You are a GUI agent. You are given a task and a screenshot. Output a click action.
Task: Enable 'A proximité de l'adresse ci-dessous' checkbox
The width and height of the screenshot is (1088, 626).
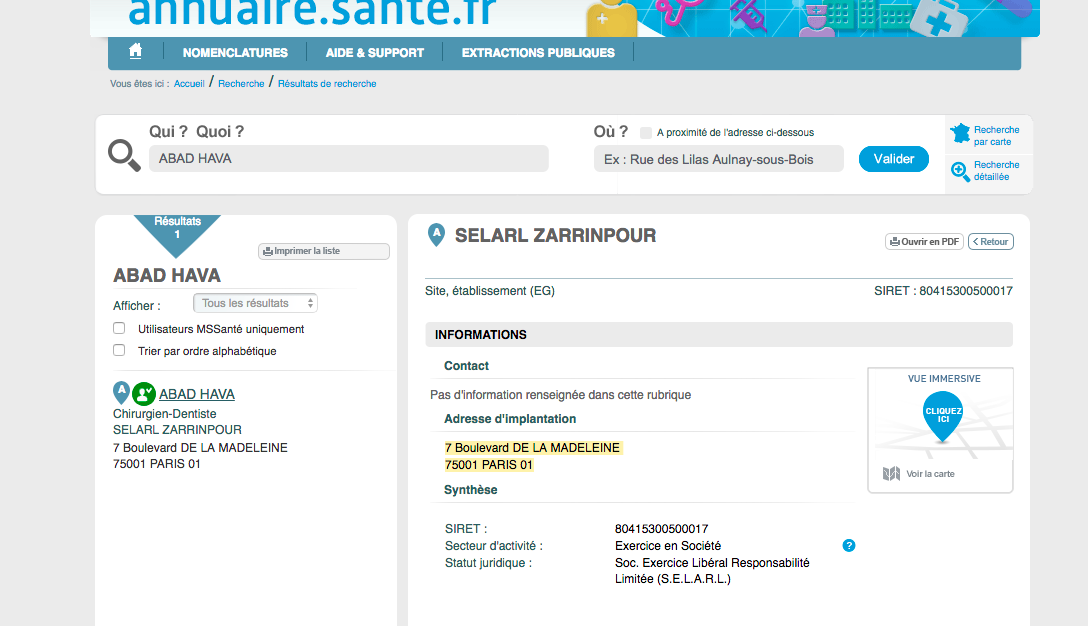646,133
